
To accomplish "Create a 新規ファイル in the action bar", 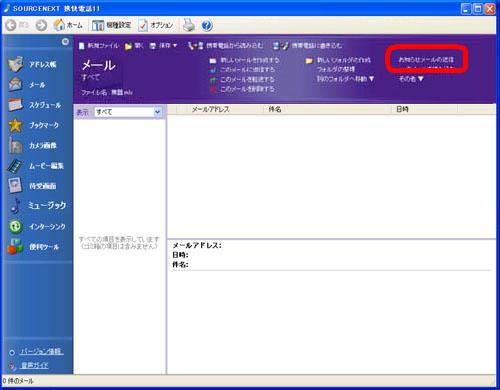I will click(99, 46).
